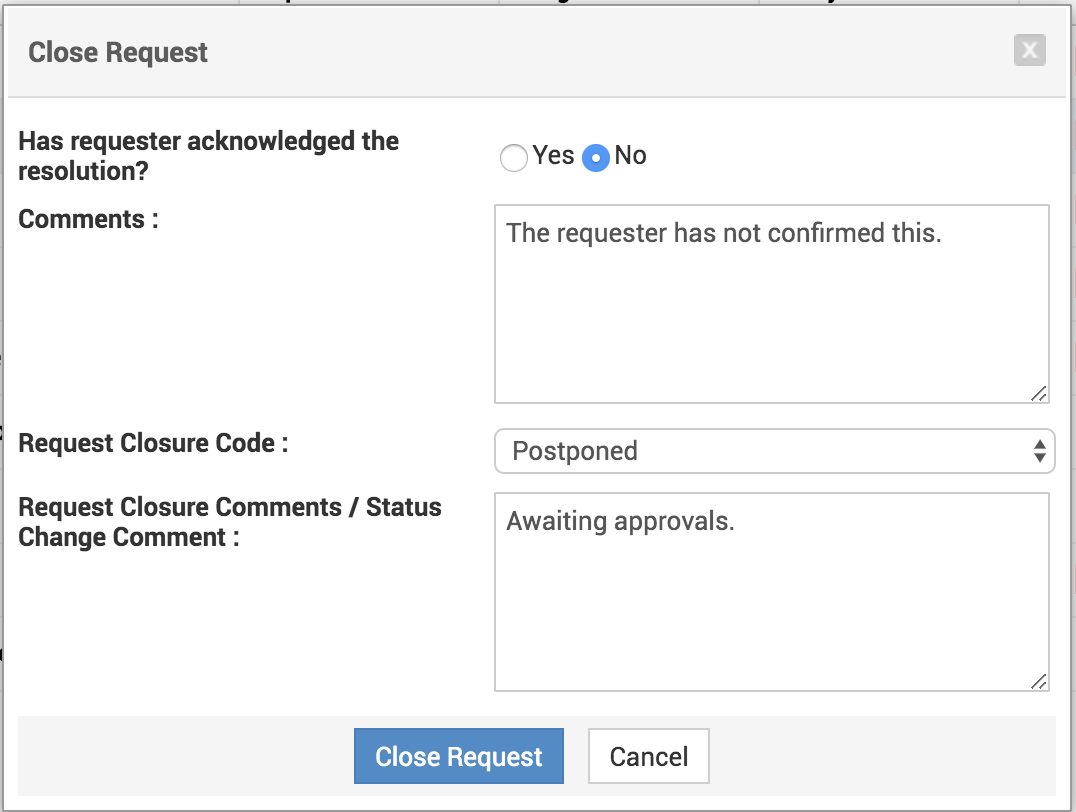This screenshot has height=812, width=1076.
Task: Click the up-down arrows on closure code select
Action: (x=1040, y=451)
